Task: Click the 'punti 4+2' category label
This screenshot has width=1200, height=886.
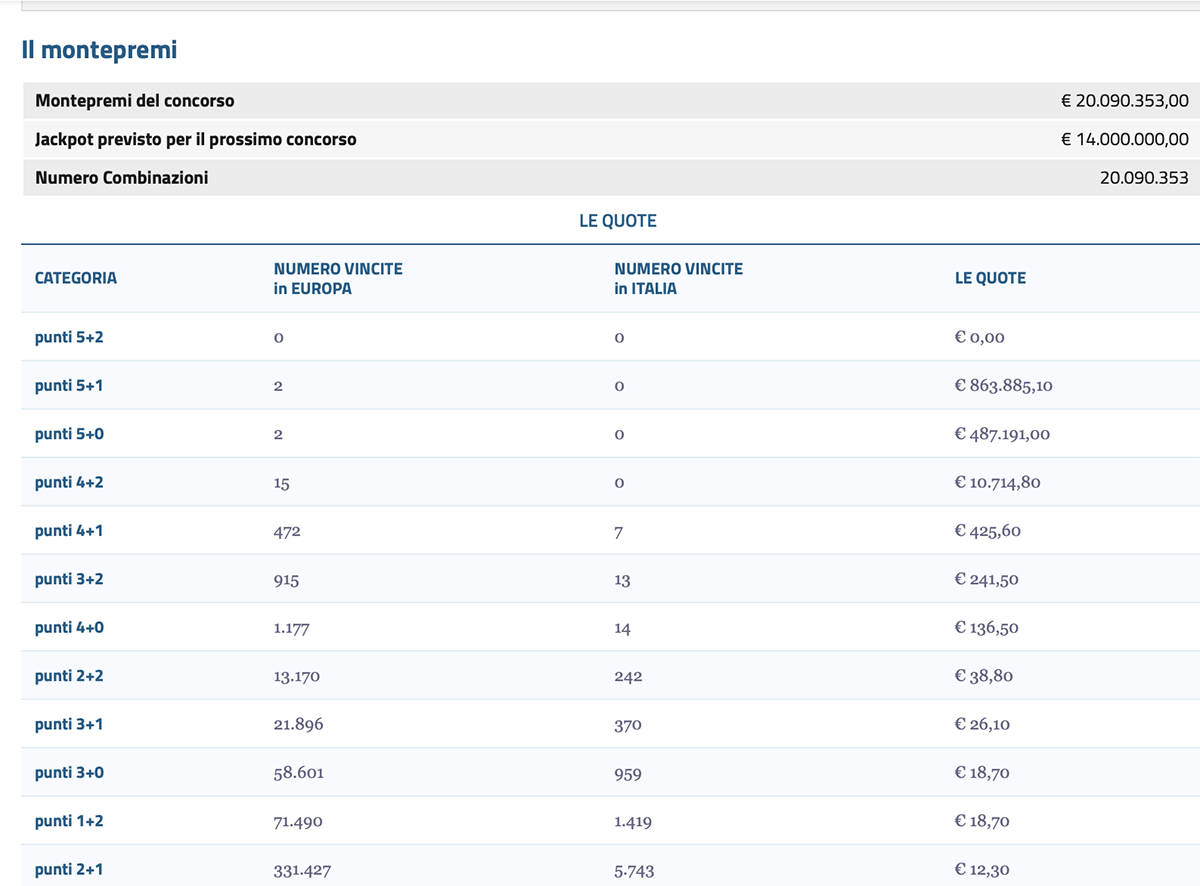Action: (x=69, y=483)
